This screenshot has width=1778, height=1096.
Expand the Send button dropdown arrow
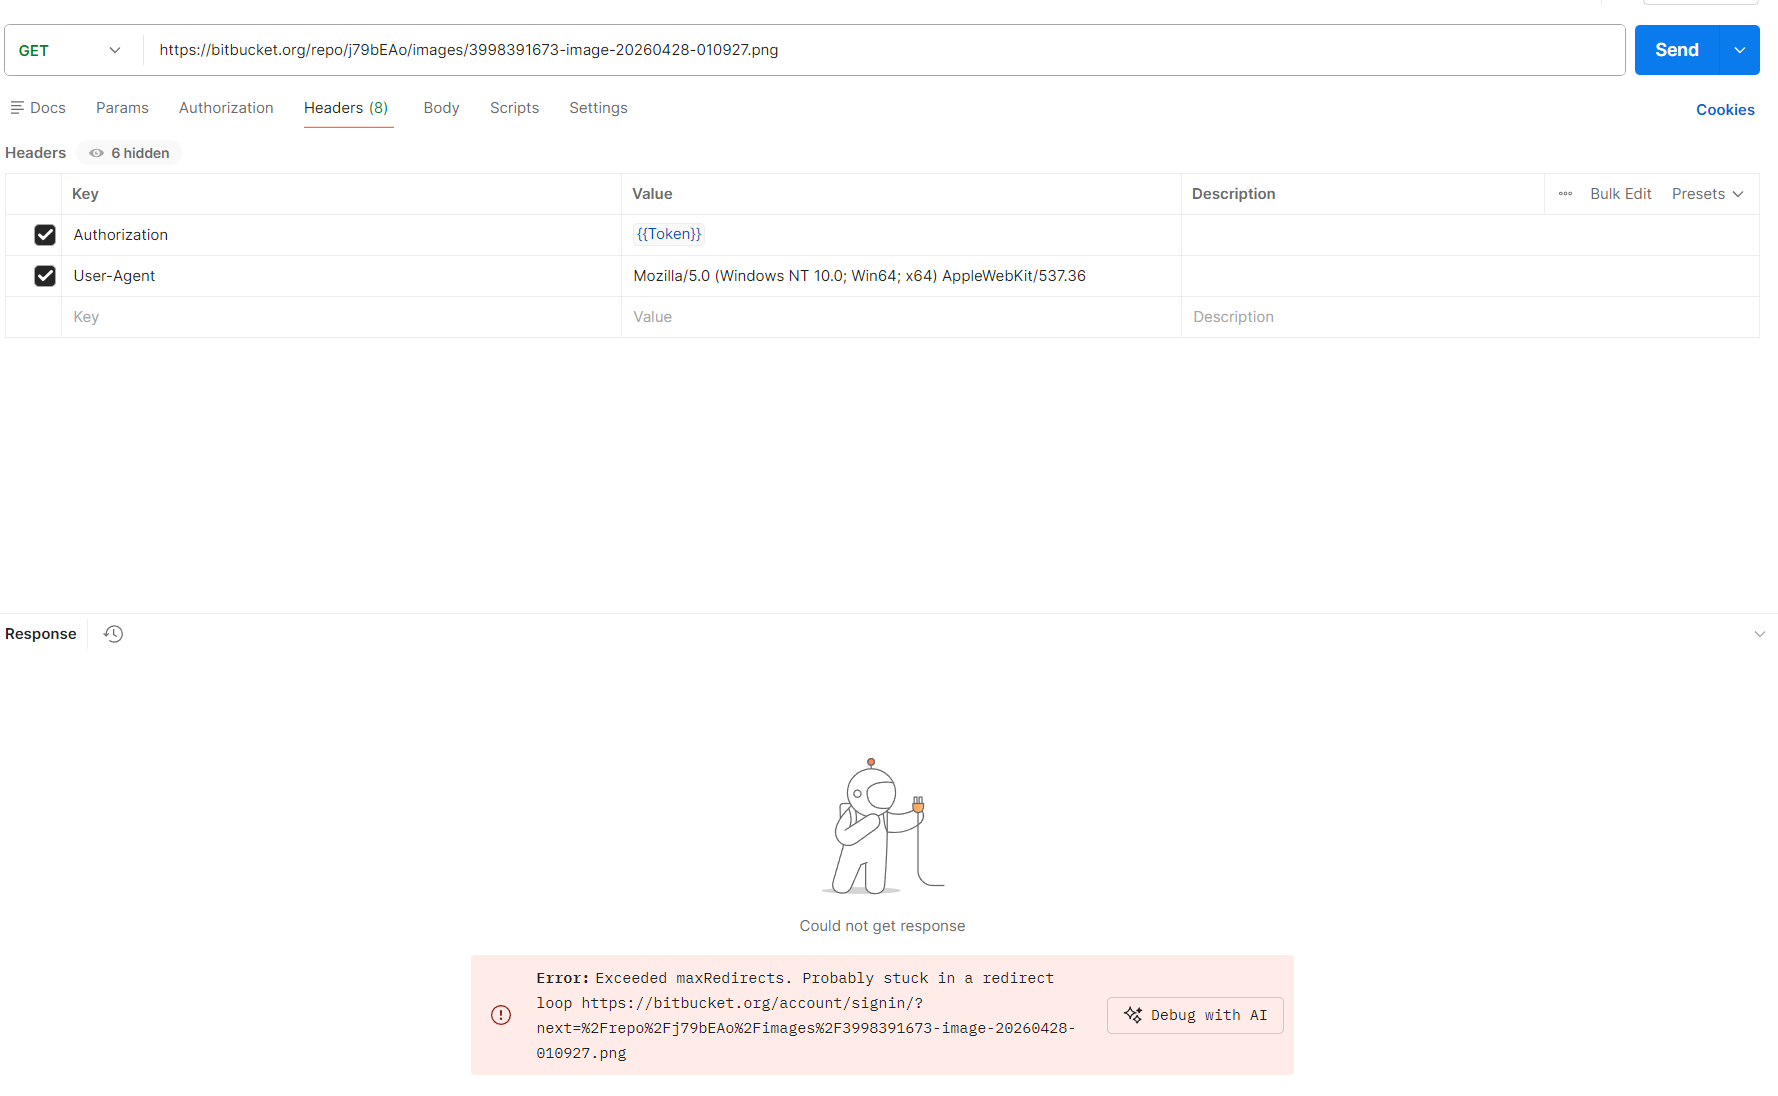(1740, 50)
